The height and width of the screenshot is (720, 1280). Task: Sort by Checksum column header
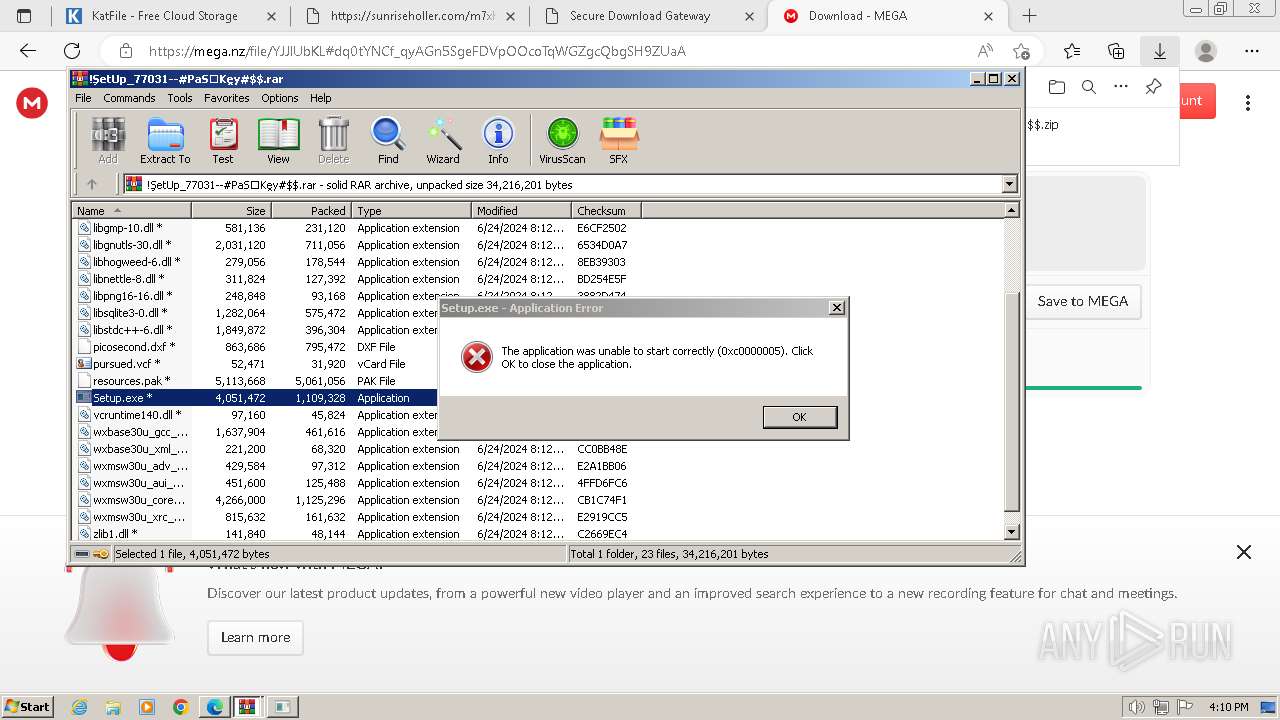click(606, 210)
